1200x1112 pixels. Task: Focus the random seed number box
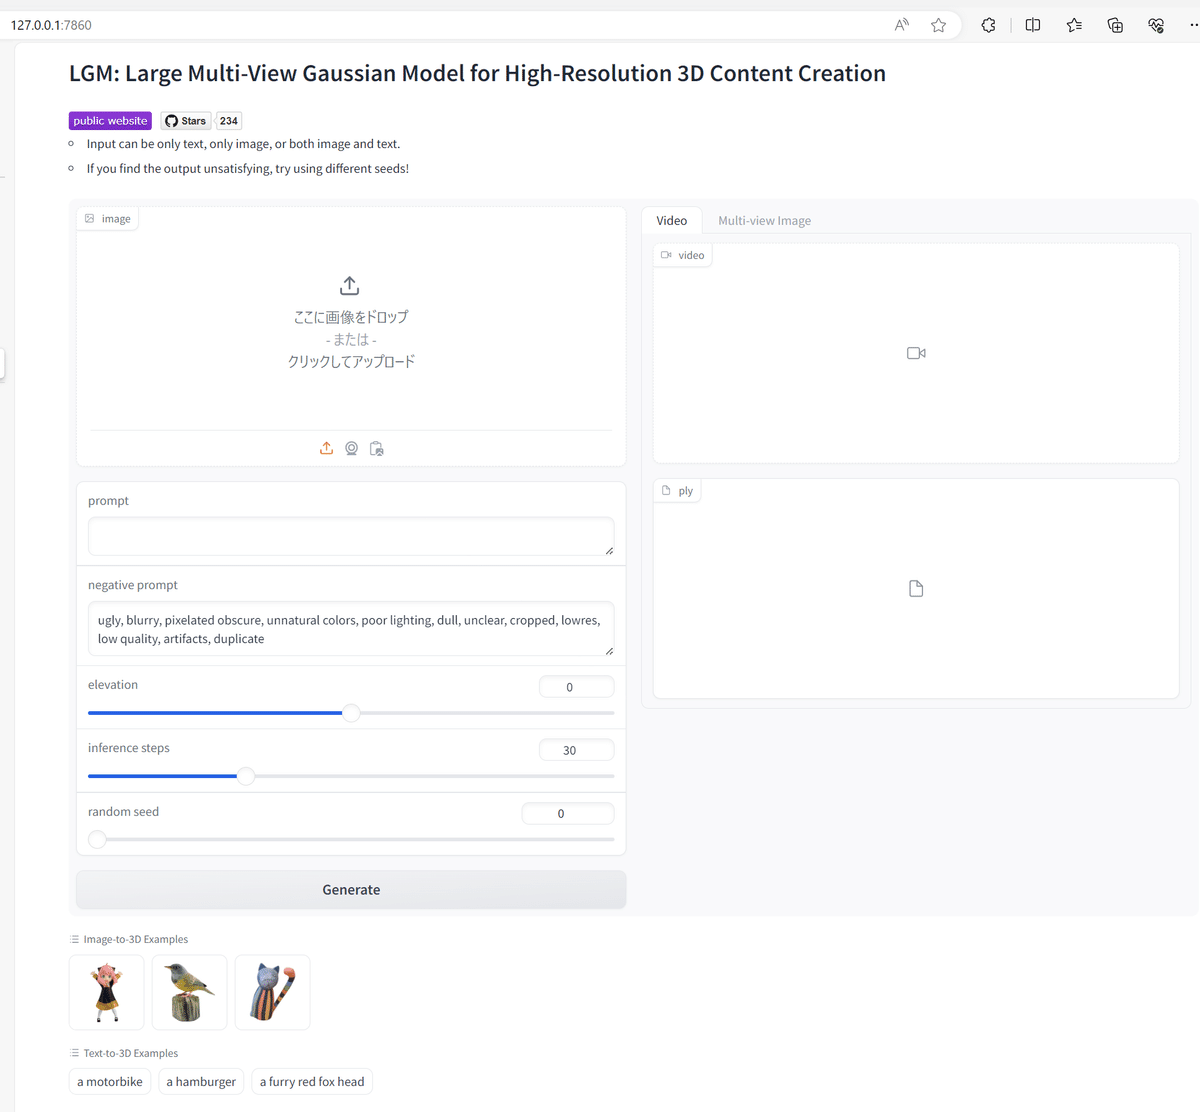567,814
